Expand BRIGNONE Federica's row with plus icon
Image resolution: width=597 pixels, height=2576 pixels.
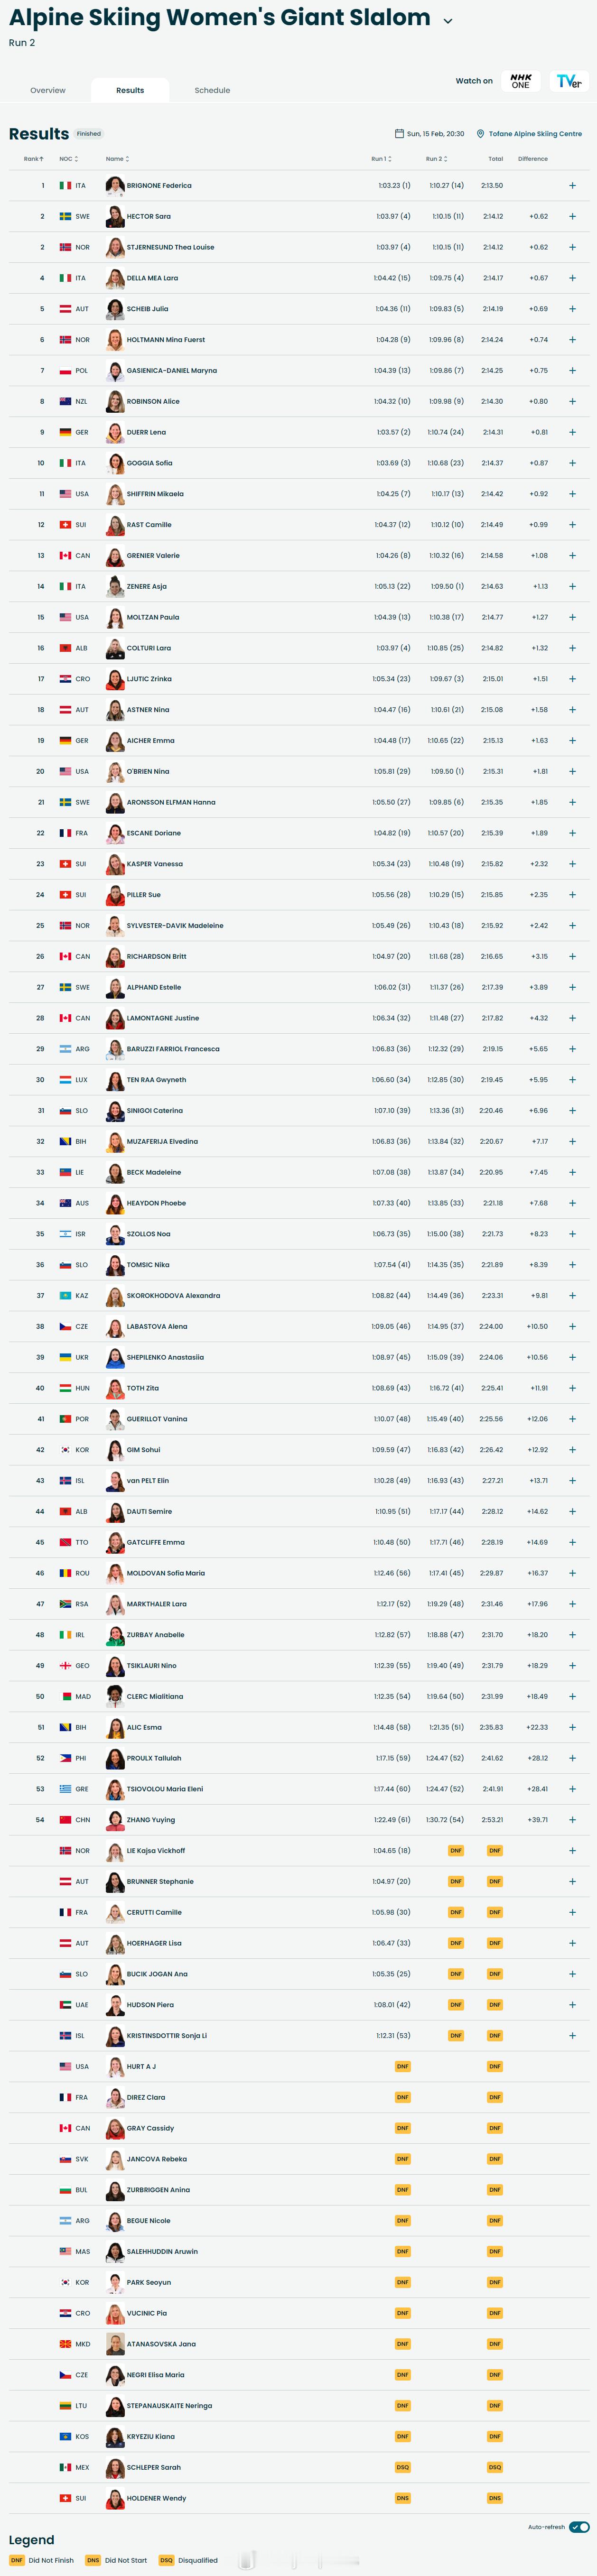tap(572, 186)
